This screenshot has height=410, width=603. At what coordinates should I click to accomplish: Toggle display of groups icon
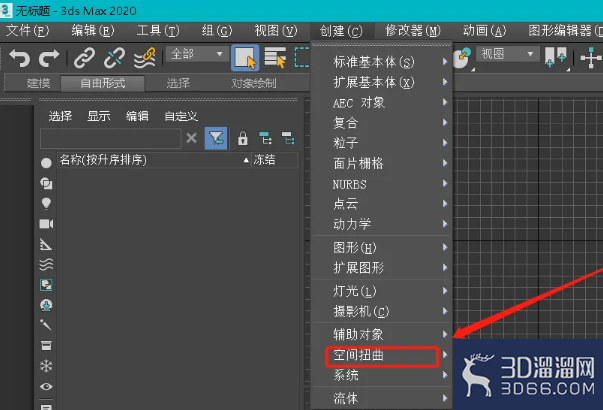tap(46, 285)
